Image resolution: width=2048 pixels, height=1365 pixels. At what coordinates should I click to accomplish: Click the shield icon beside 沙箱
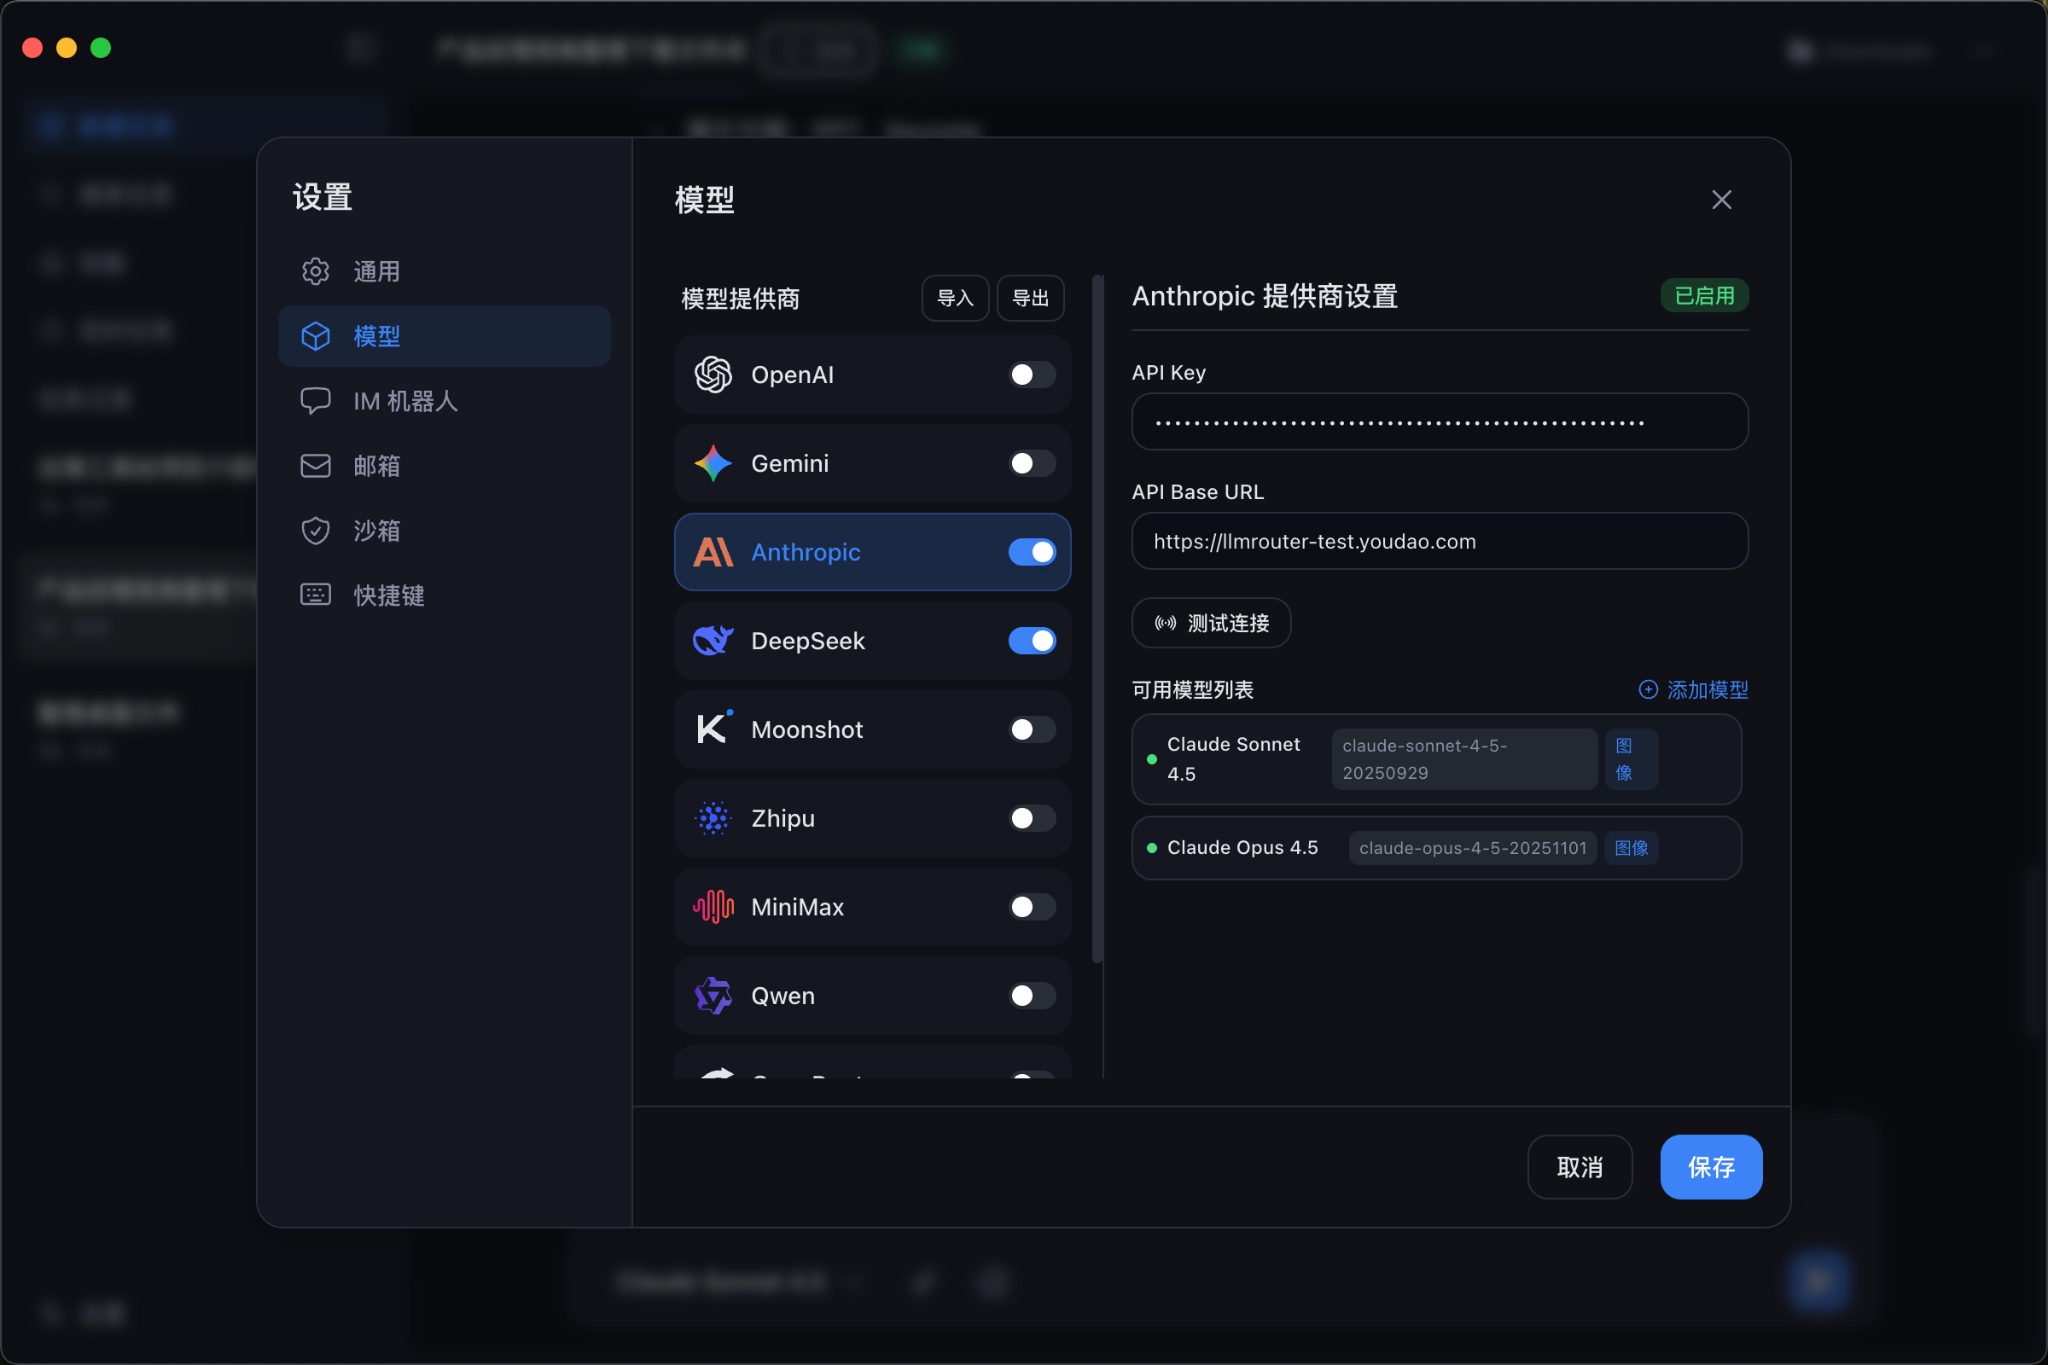pos(315,530)
